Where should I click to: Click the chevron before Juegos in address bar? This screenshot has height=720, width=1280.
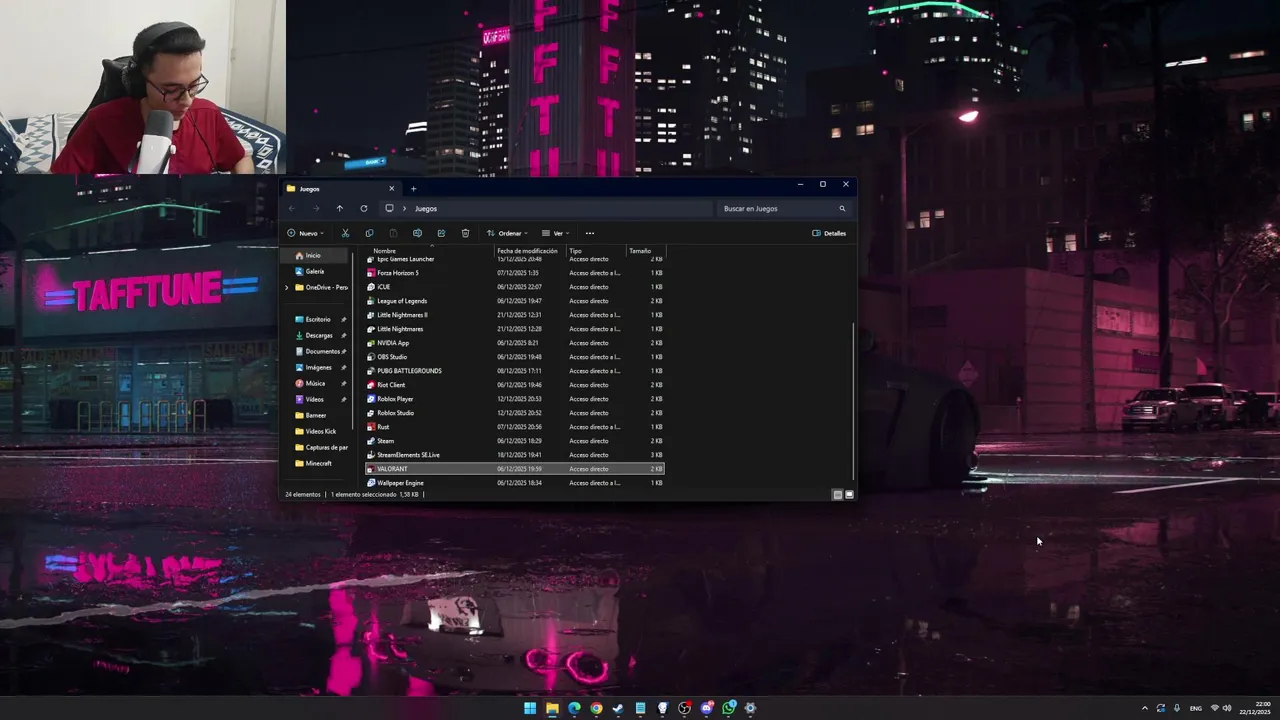click(404, 208)
